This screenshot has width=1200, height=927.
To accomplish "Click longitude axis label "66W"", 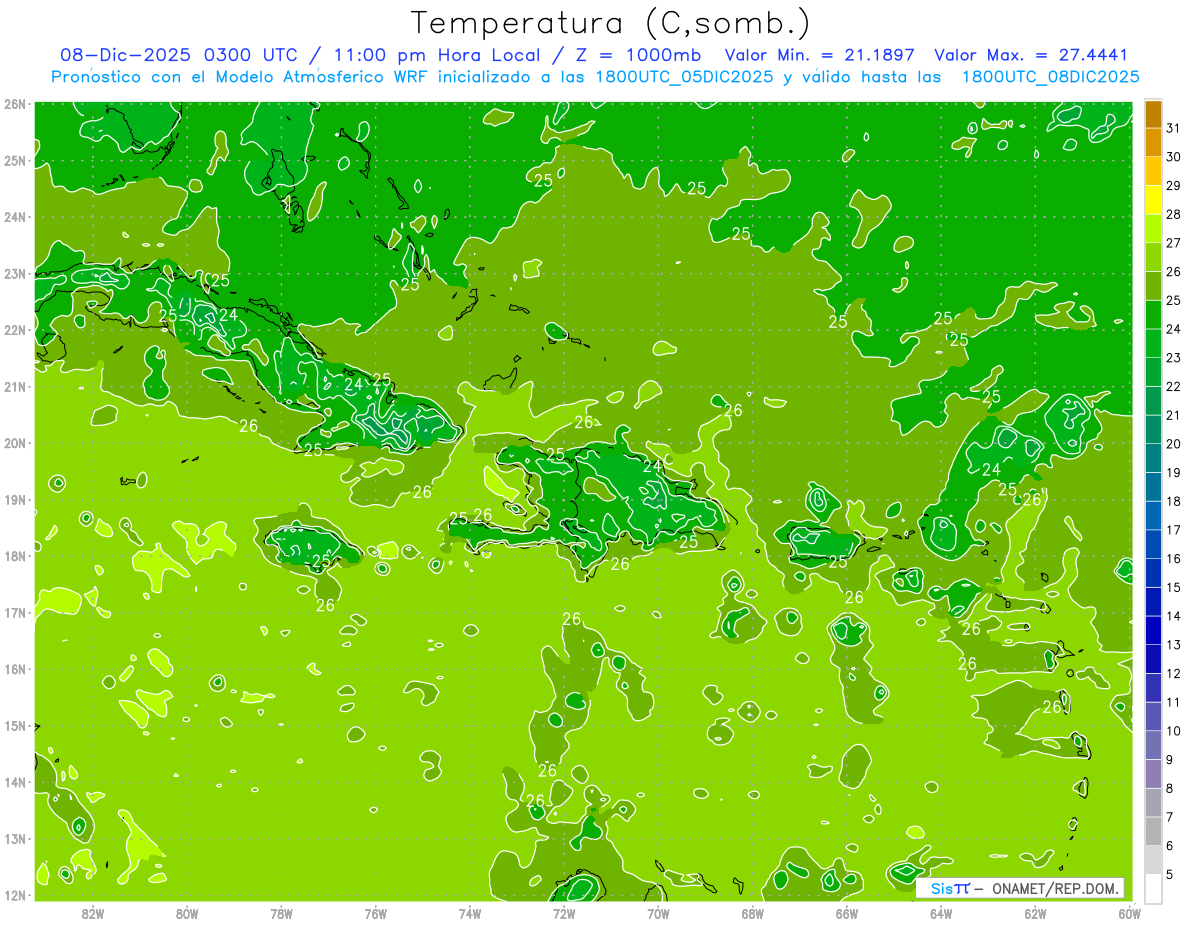I will (x=847, y=913).
